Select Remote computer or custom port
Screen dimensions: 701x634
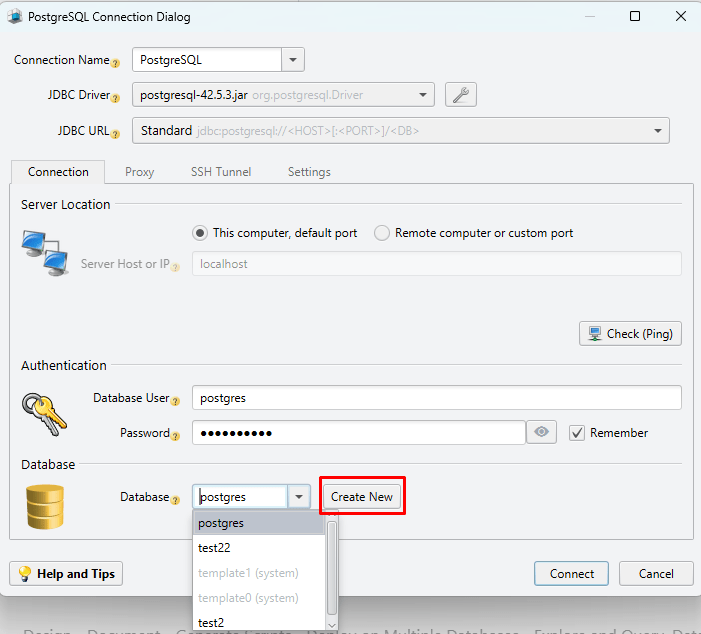pyautogui.click(x=473, y=233)
